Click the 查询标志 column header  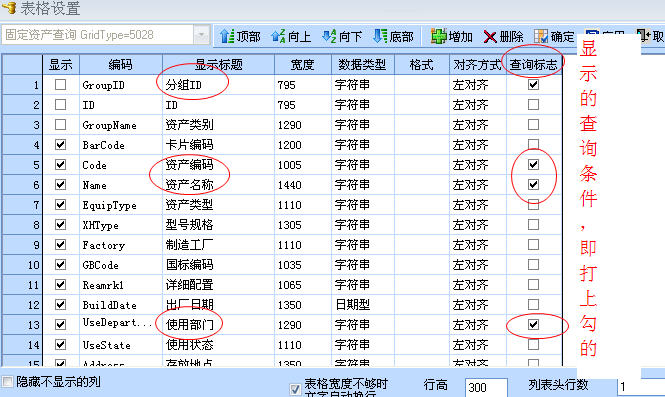click(534, 65)
